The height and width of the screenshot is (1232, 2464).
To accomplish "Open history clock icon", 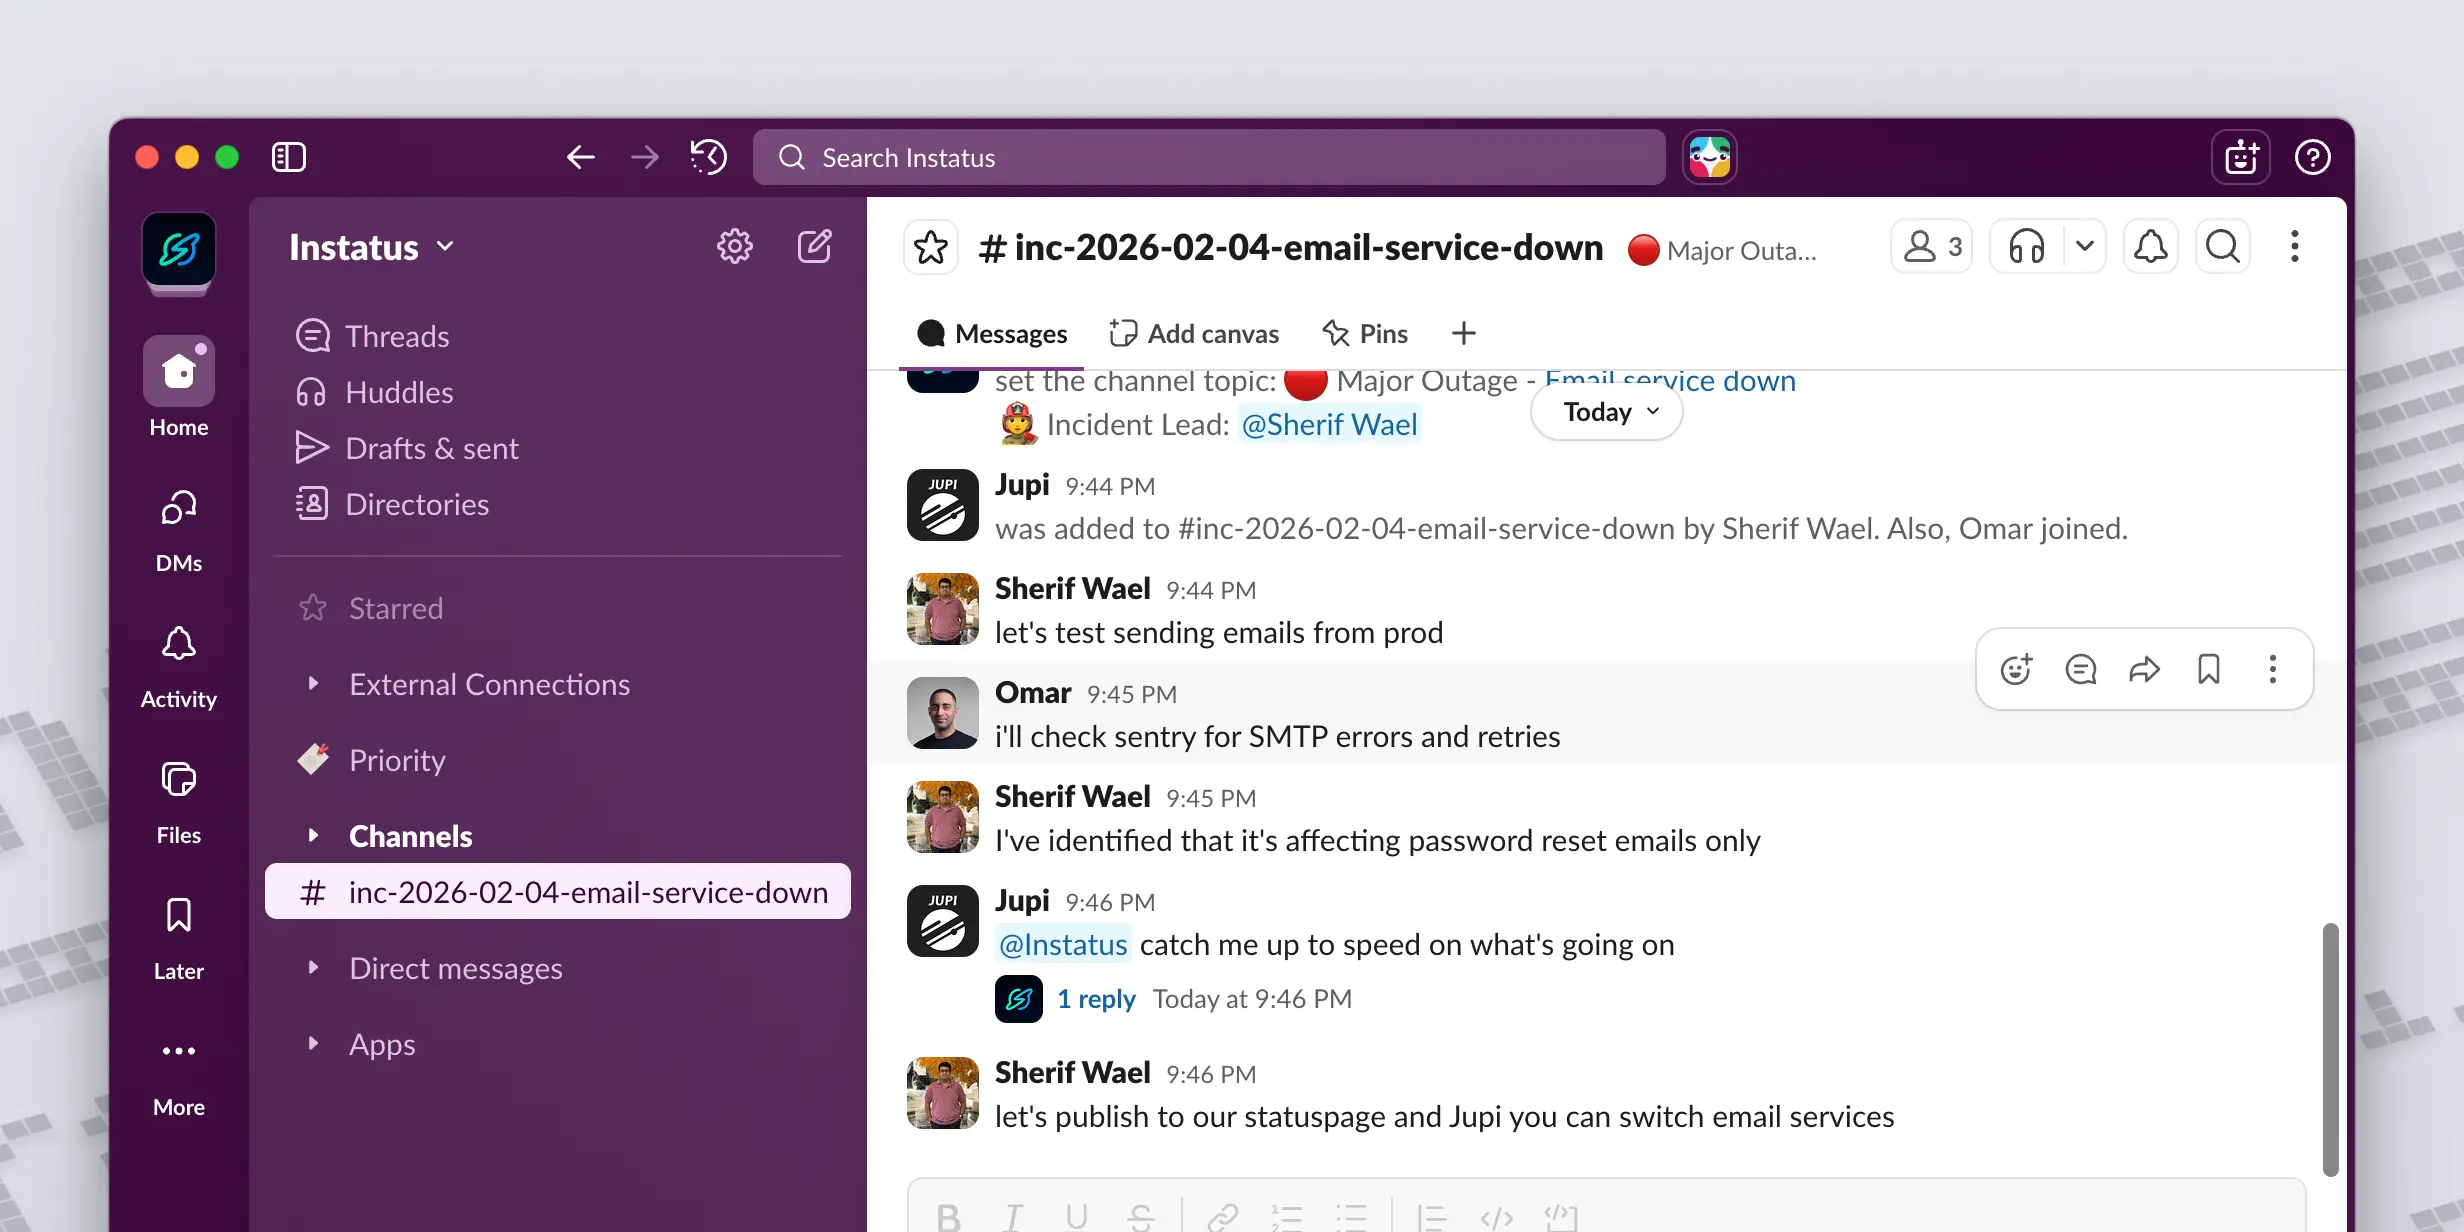I will 708,157.
